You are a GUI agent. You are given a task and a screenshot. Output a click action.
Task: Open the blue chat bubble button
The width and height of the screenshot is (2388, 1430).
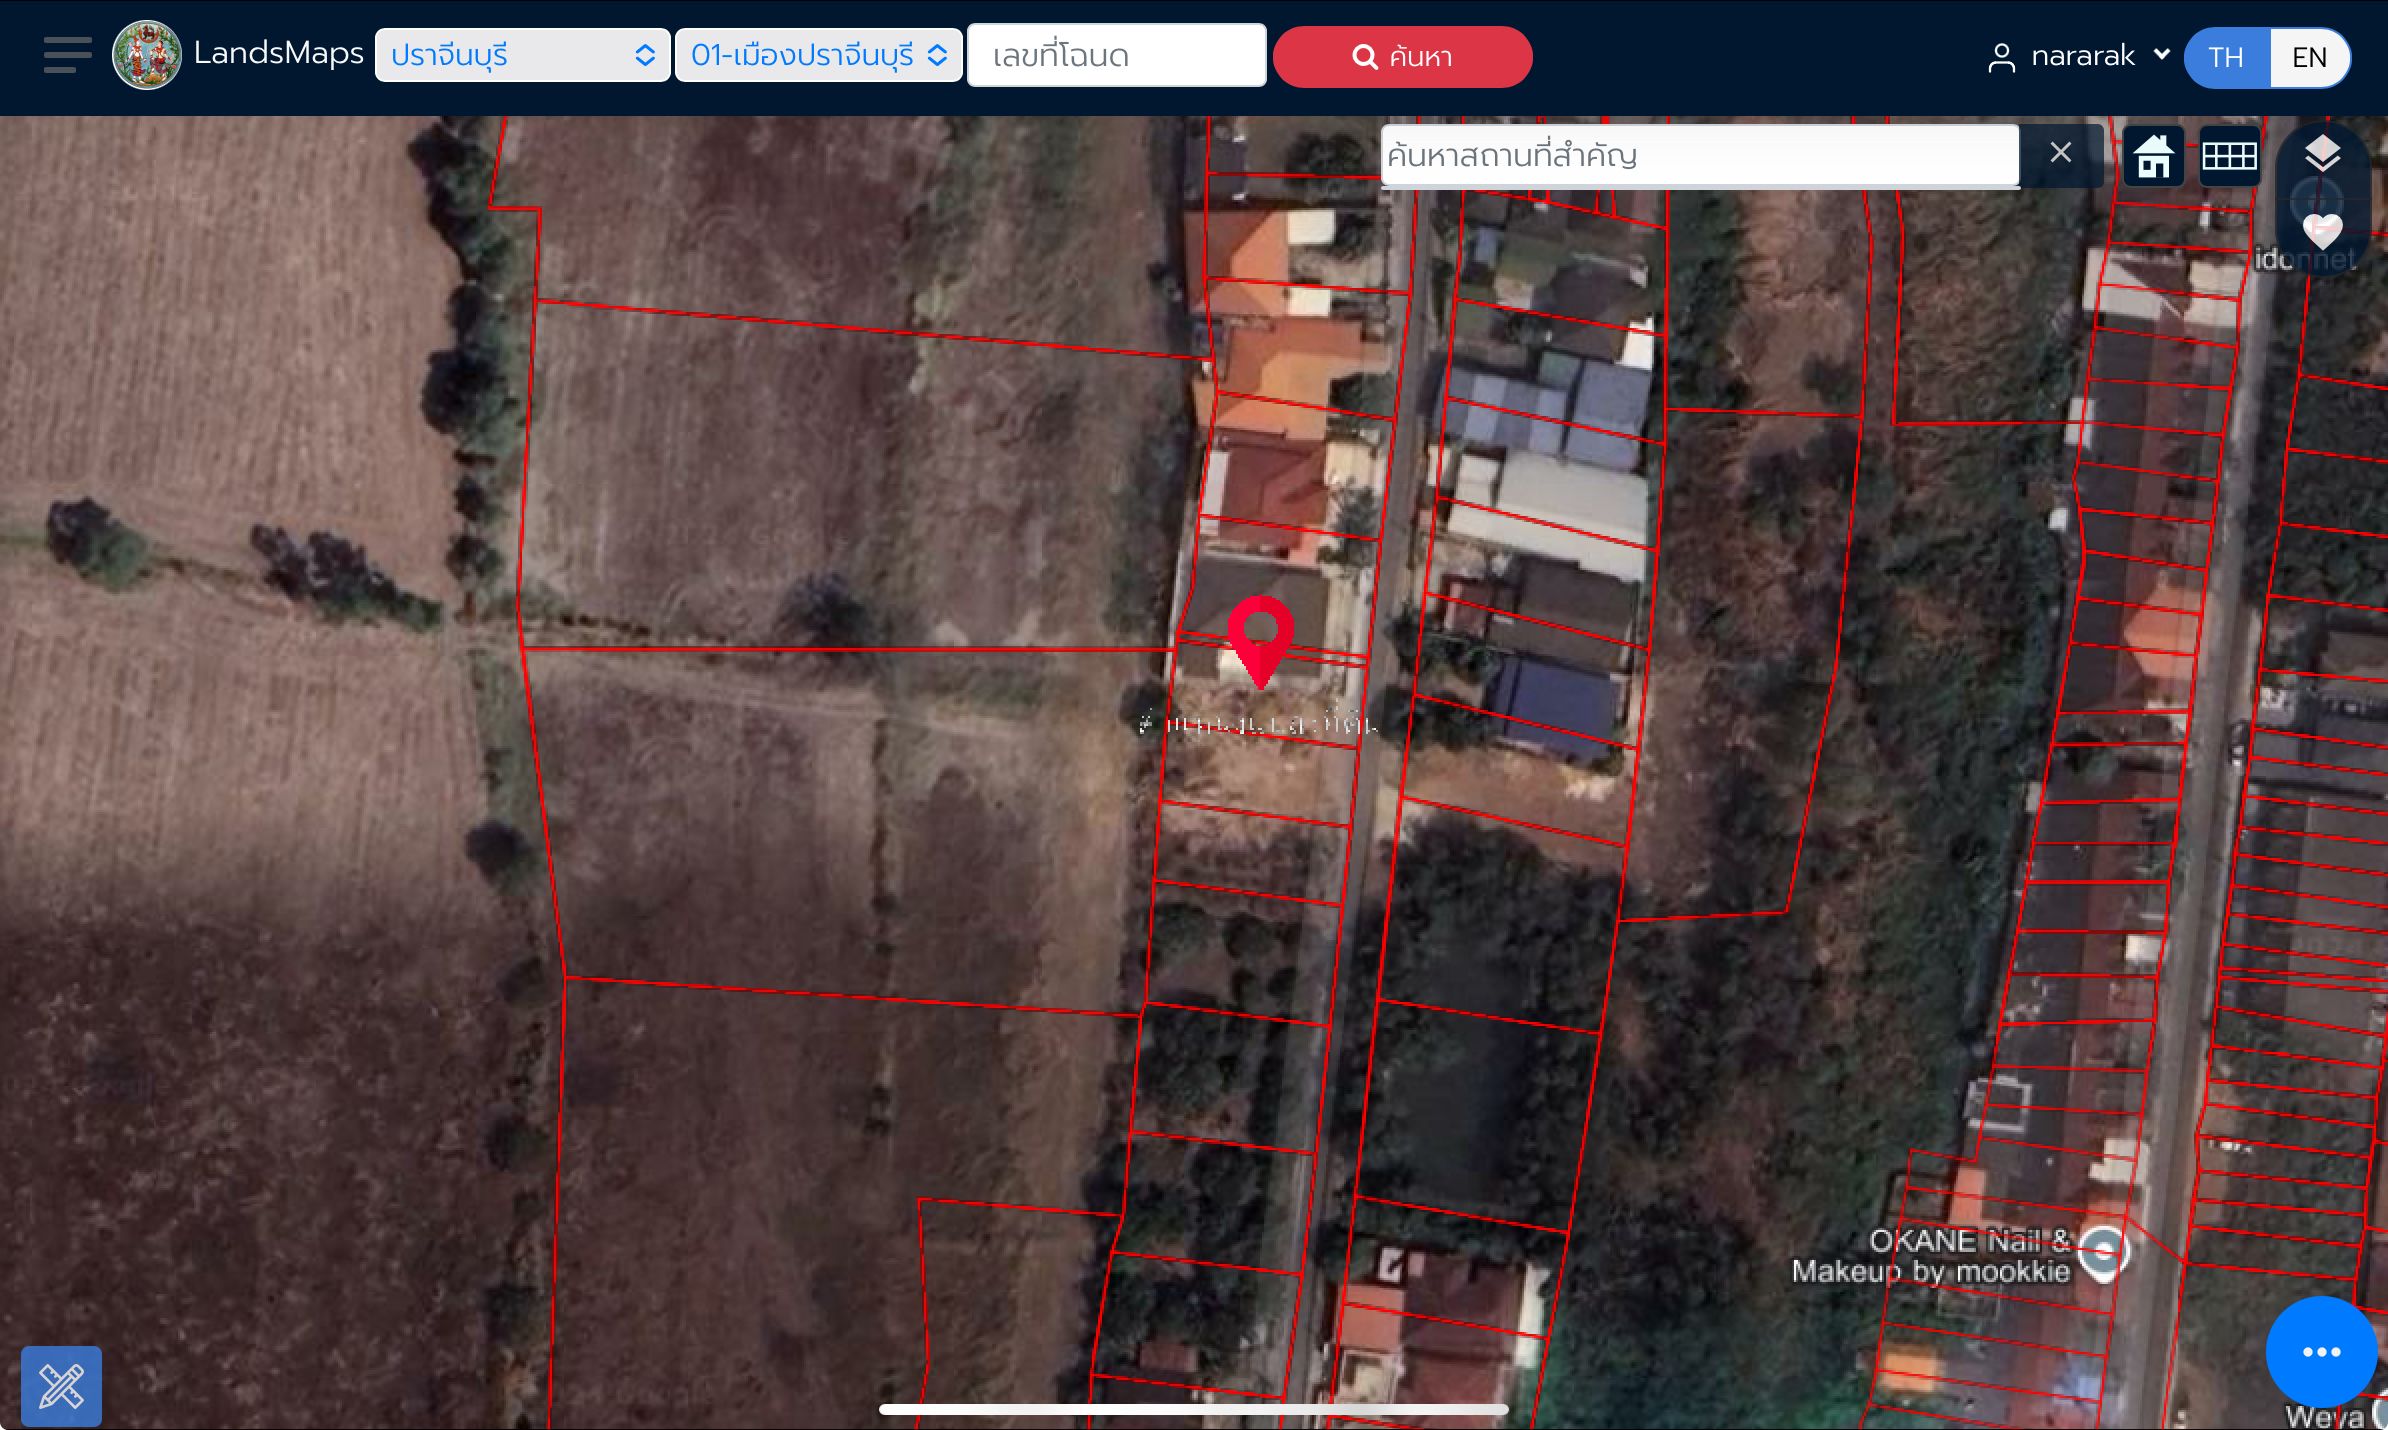click(2320, 1352)
